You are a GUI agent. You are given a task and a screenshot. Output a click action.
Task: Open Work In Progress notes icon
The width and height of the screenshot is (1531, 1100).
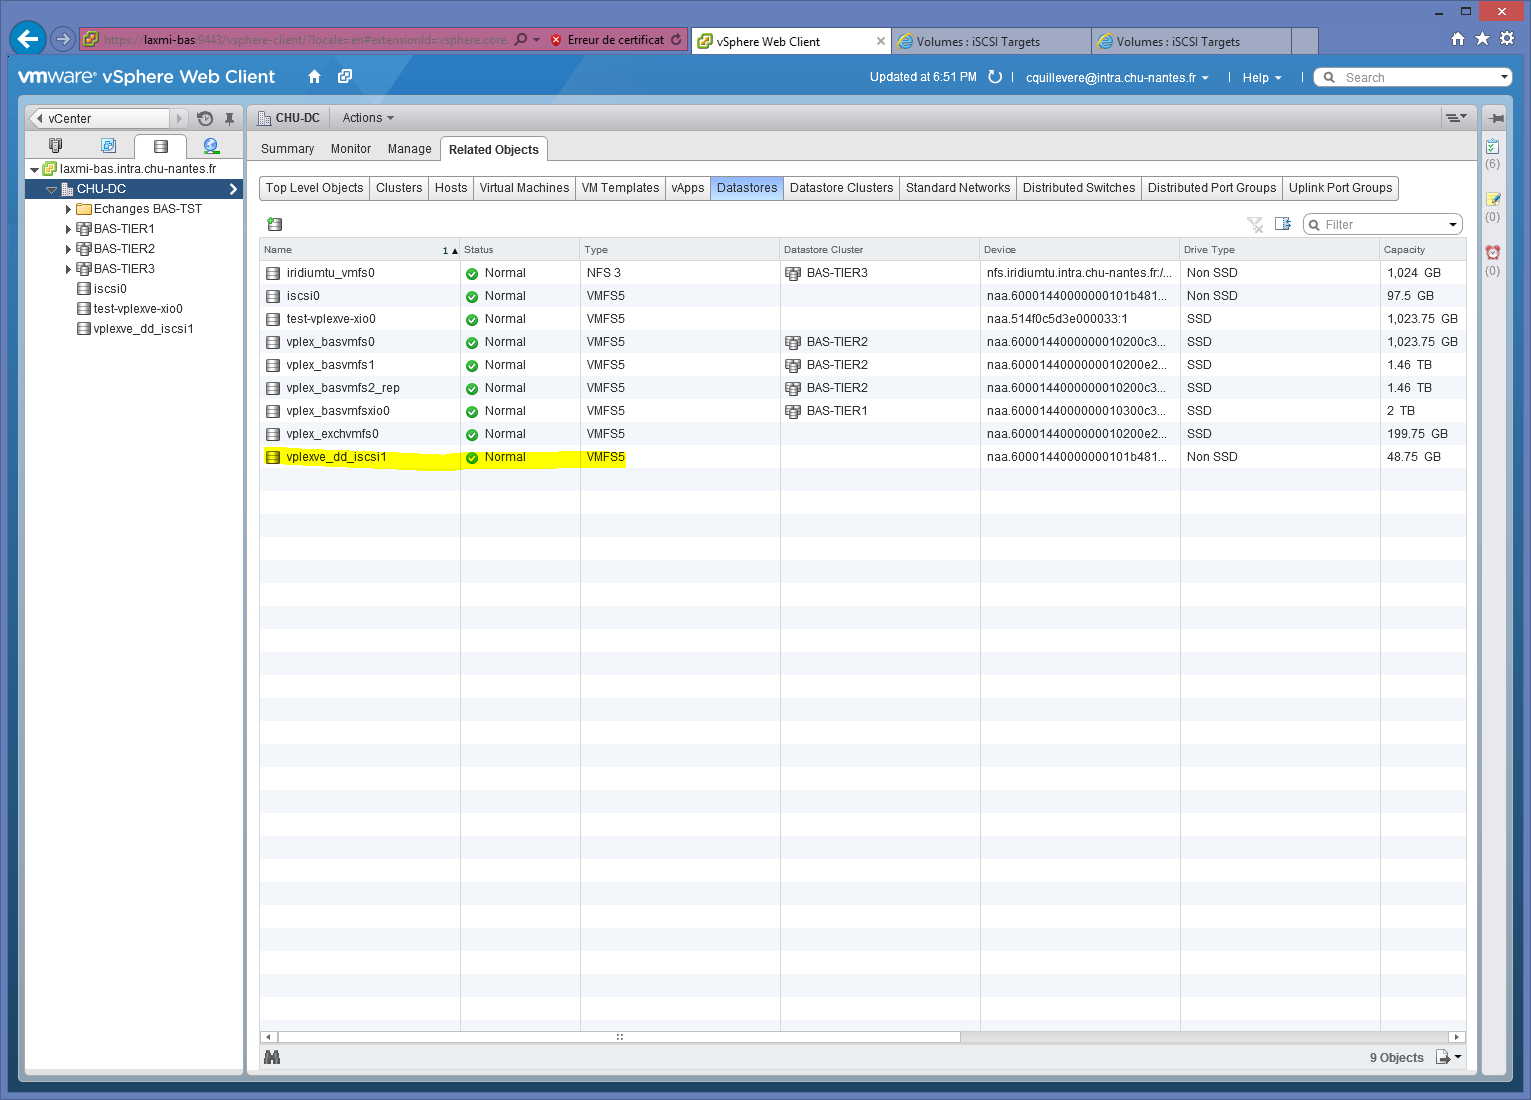[1492, 200]
